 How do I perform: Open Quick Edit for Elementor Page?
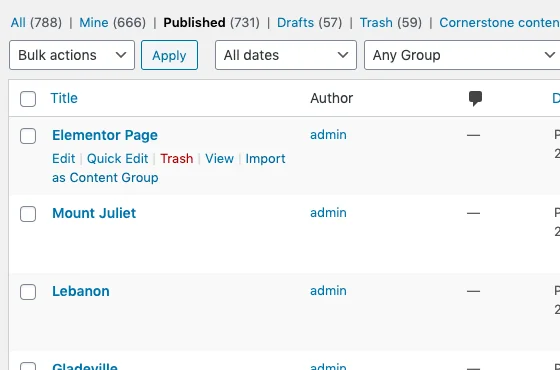tap(118, 159)
